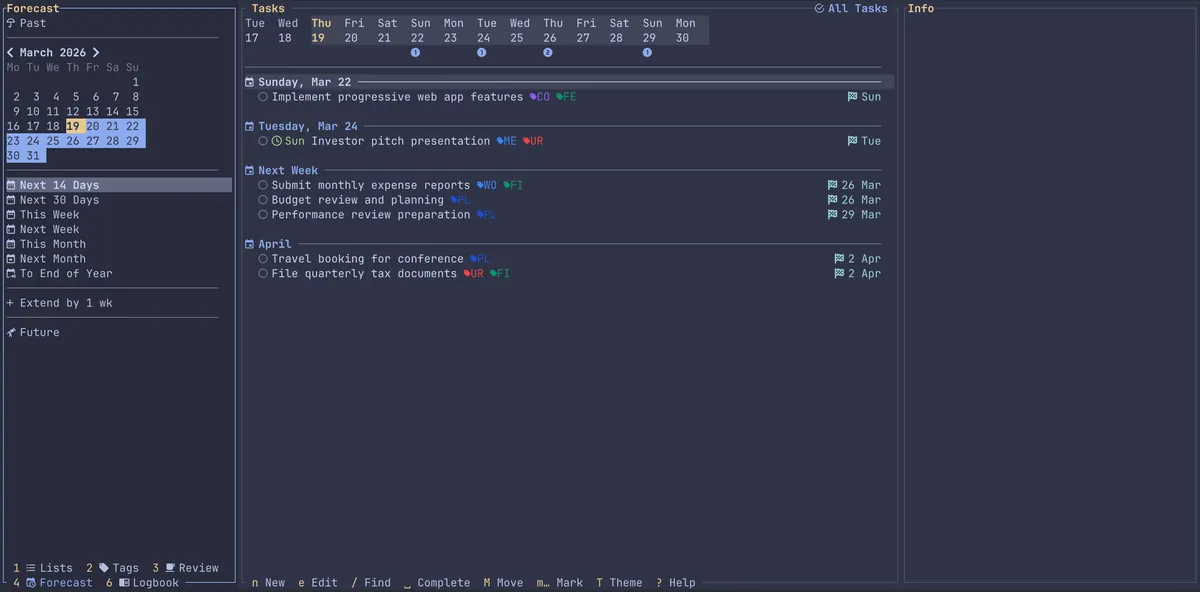Click Extend by 1 wk
1200x592 pixels.
point(59,303)
